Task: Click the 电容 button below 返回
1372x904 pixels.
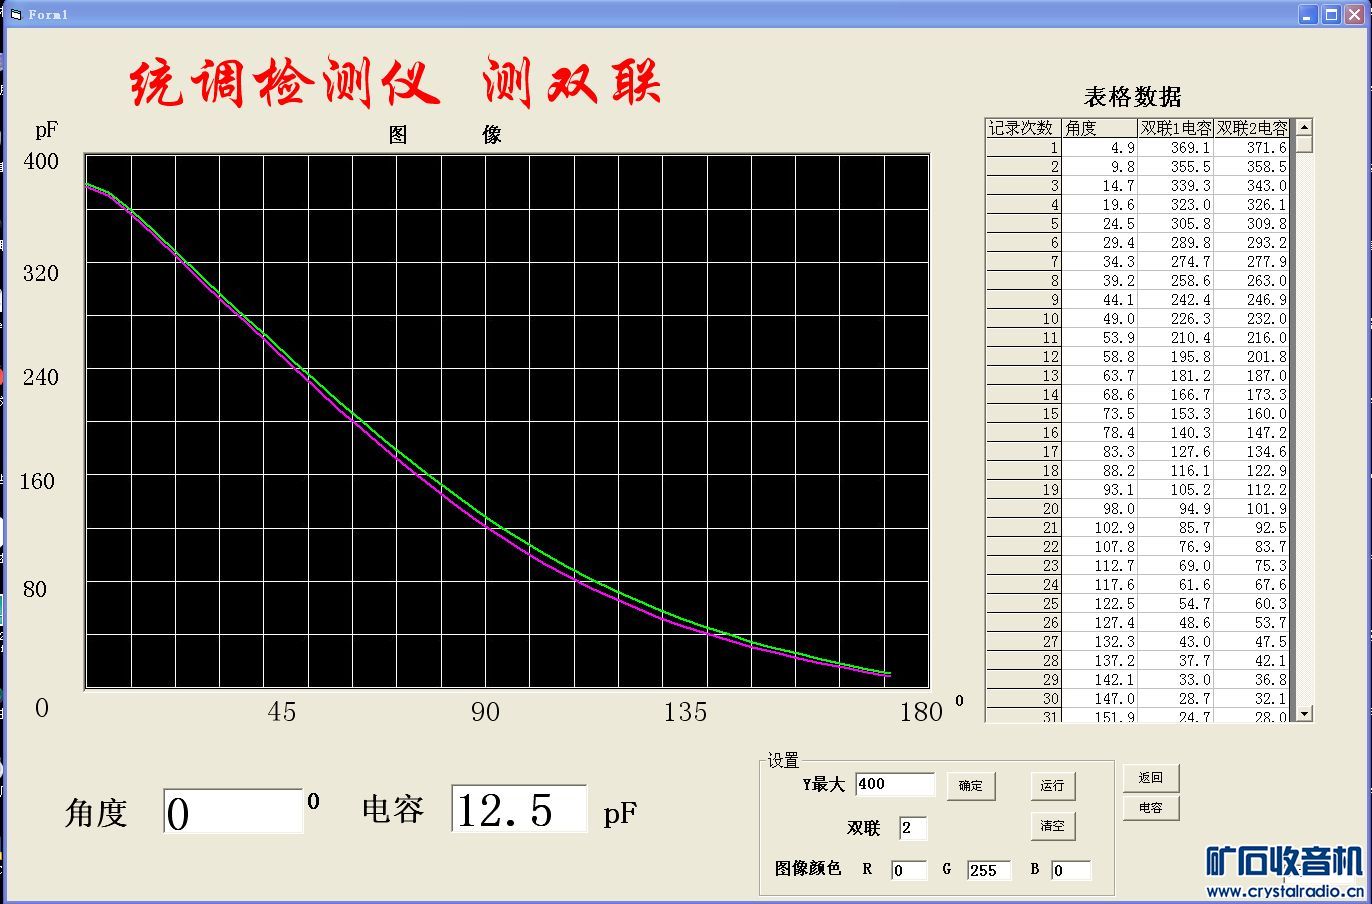Action: 1151,808
